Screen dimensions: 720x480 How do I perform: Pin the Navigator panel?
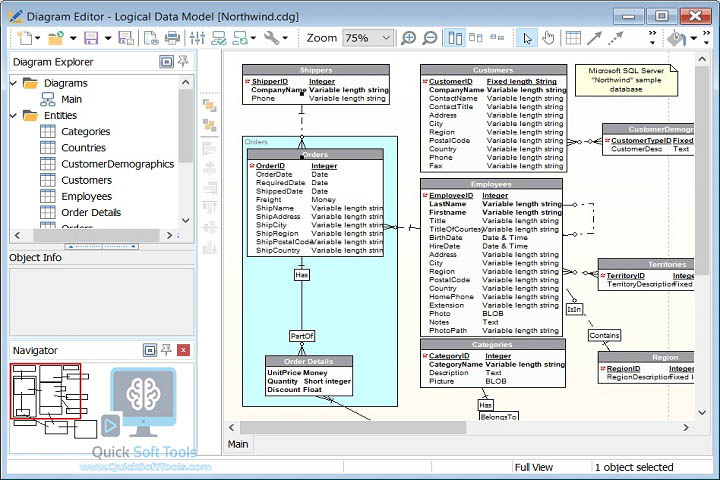click(x=166, y=350)
